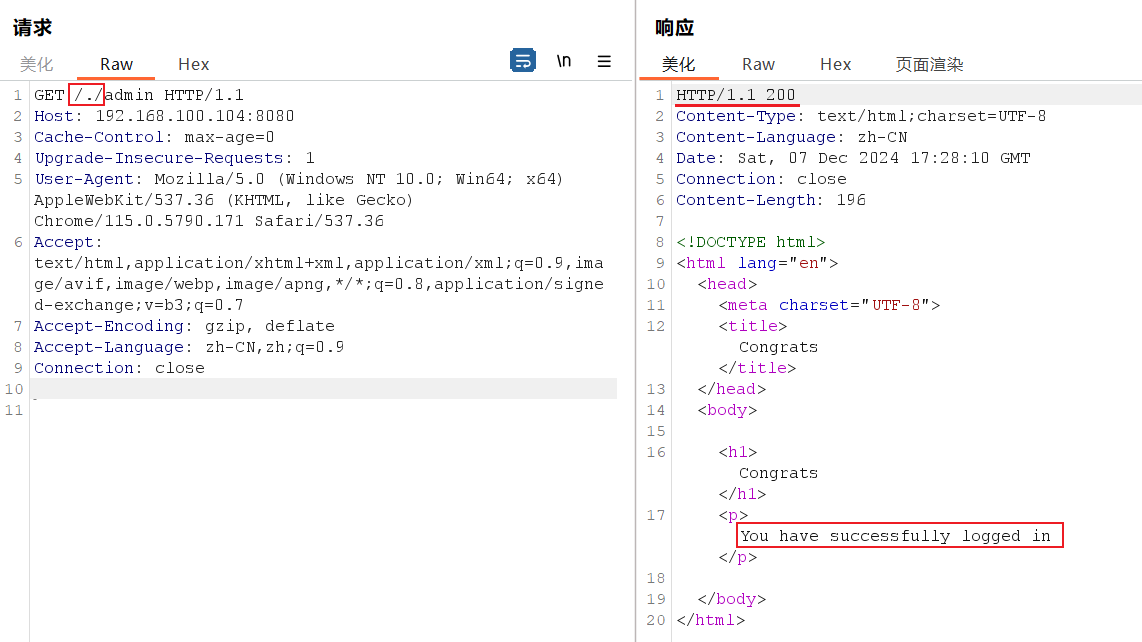1142x642 pixels.
Task: Select the Raw tab in request panel
Action: (x=116, y=64)
